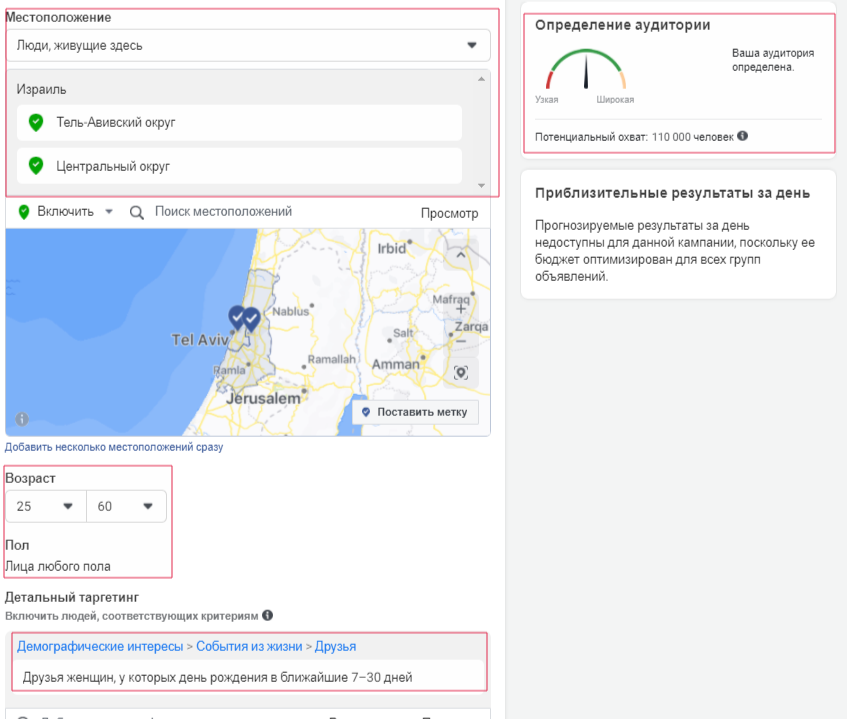Click the Поставить метку button
Viewport: 847px width, 719px height.
click(x=415, y=412)
